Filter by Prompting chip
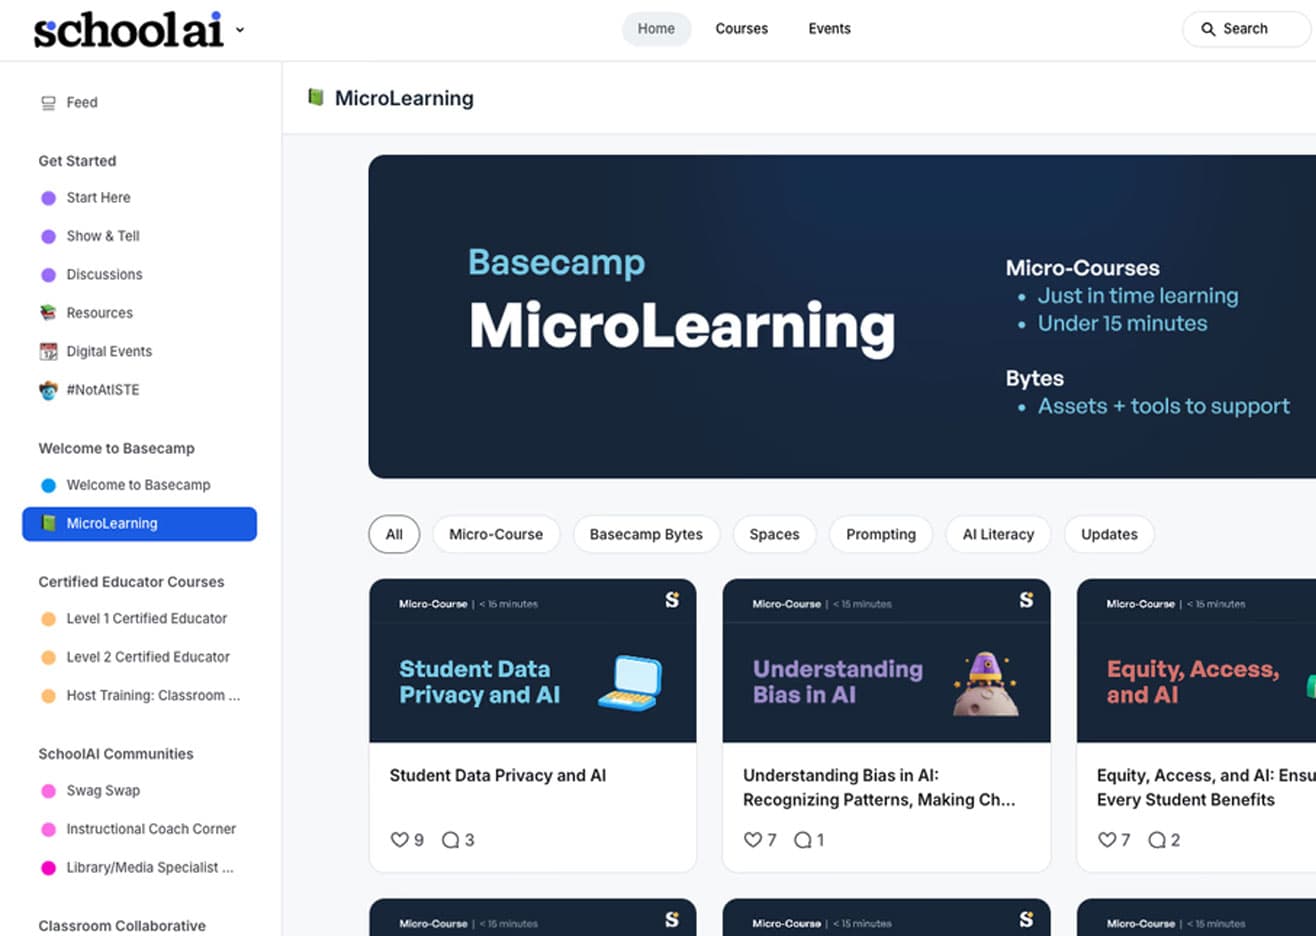Viewport: 1316px width, 936px height. click(x=881, y=534)
